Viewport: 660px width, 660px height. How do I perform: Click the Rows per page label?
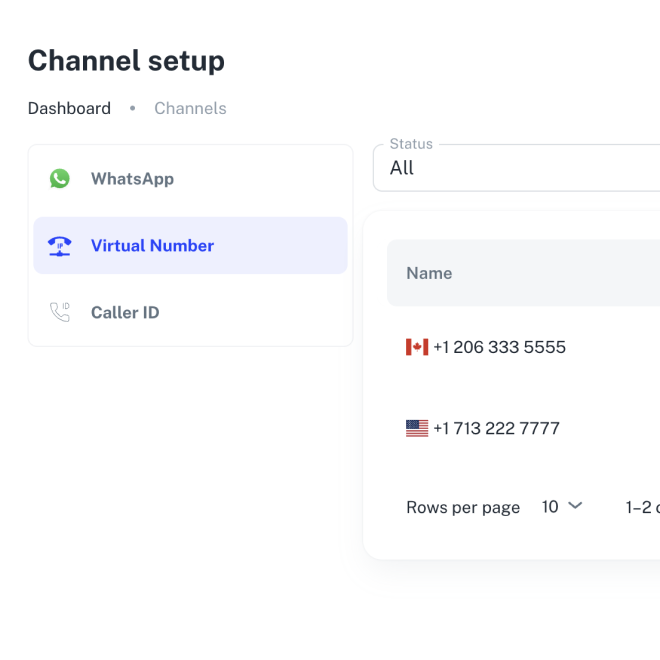point(463,508)
